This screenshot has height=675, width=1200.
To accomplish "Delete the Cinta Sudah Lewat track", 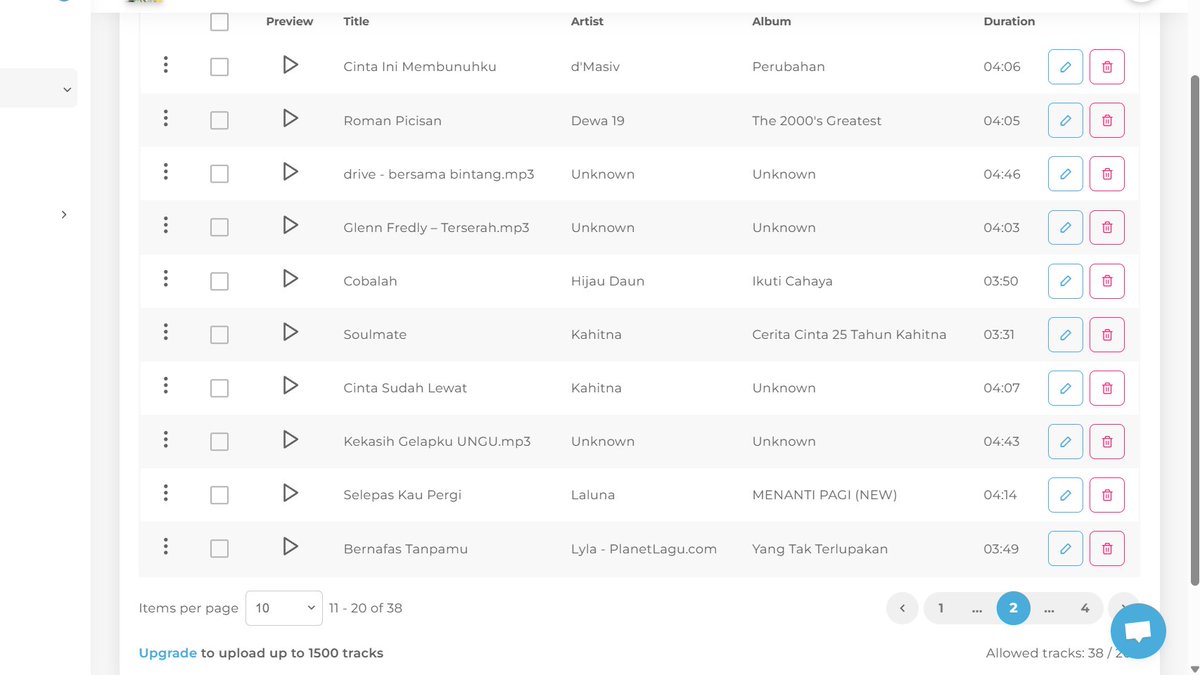I will pyautogui.click(x=1107, y=388).
